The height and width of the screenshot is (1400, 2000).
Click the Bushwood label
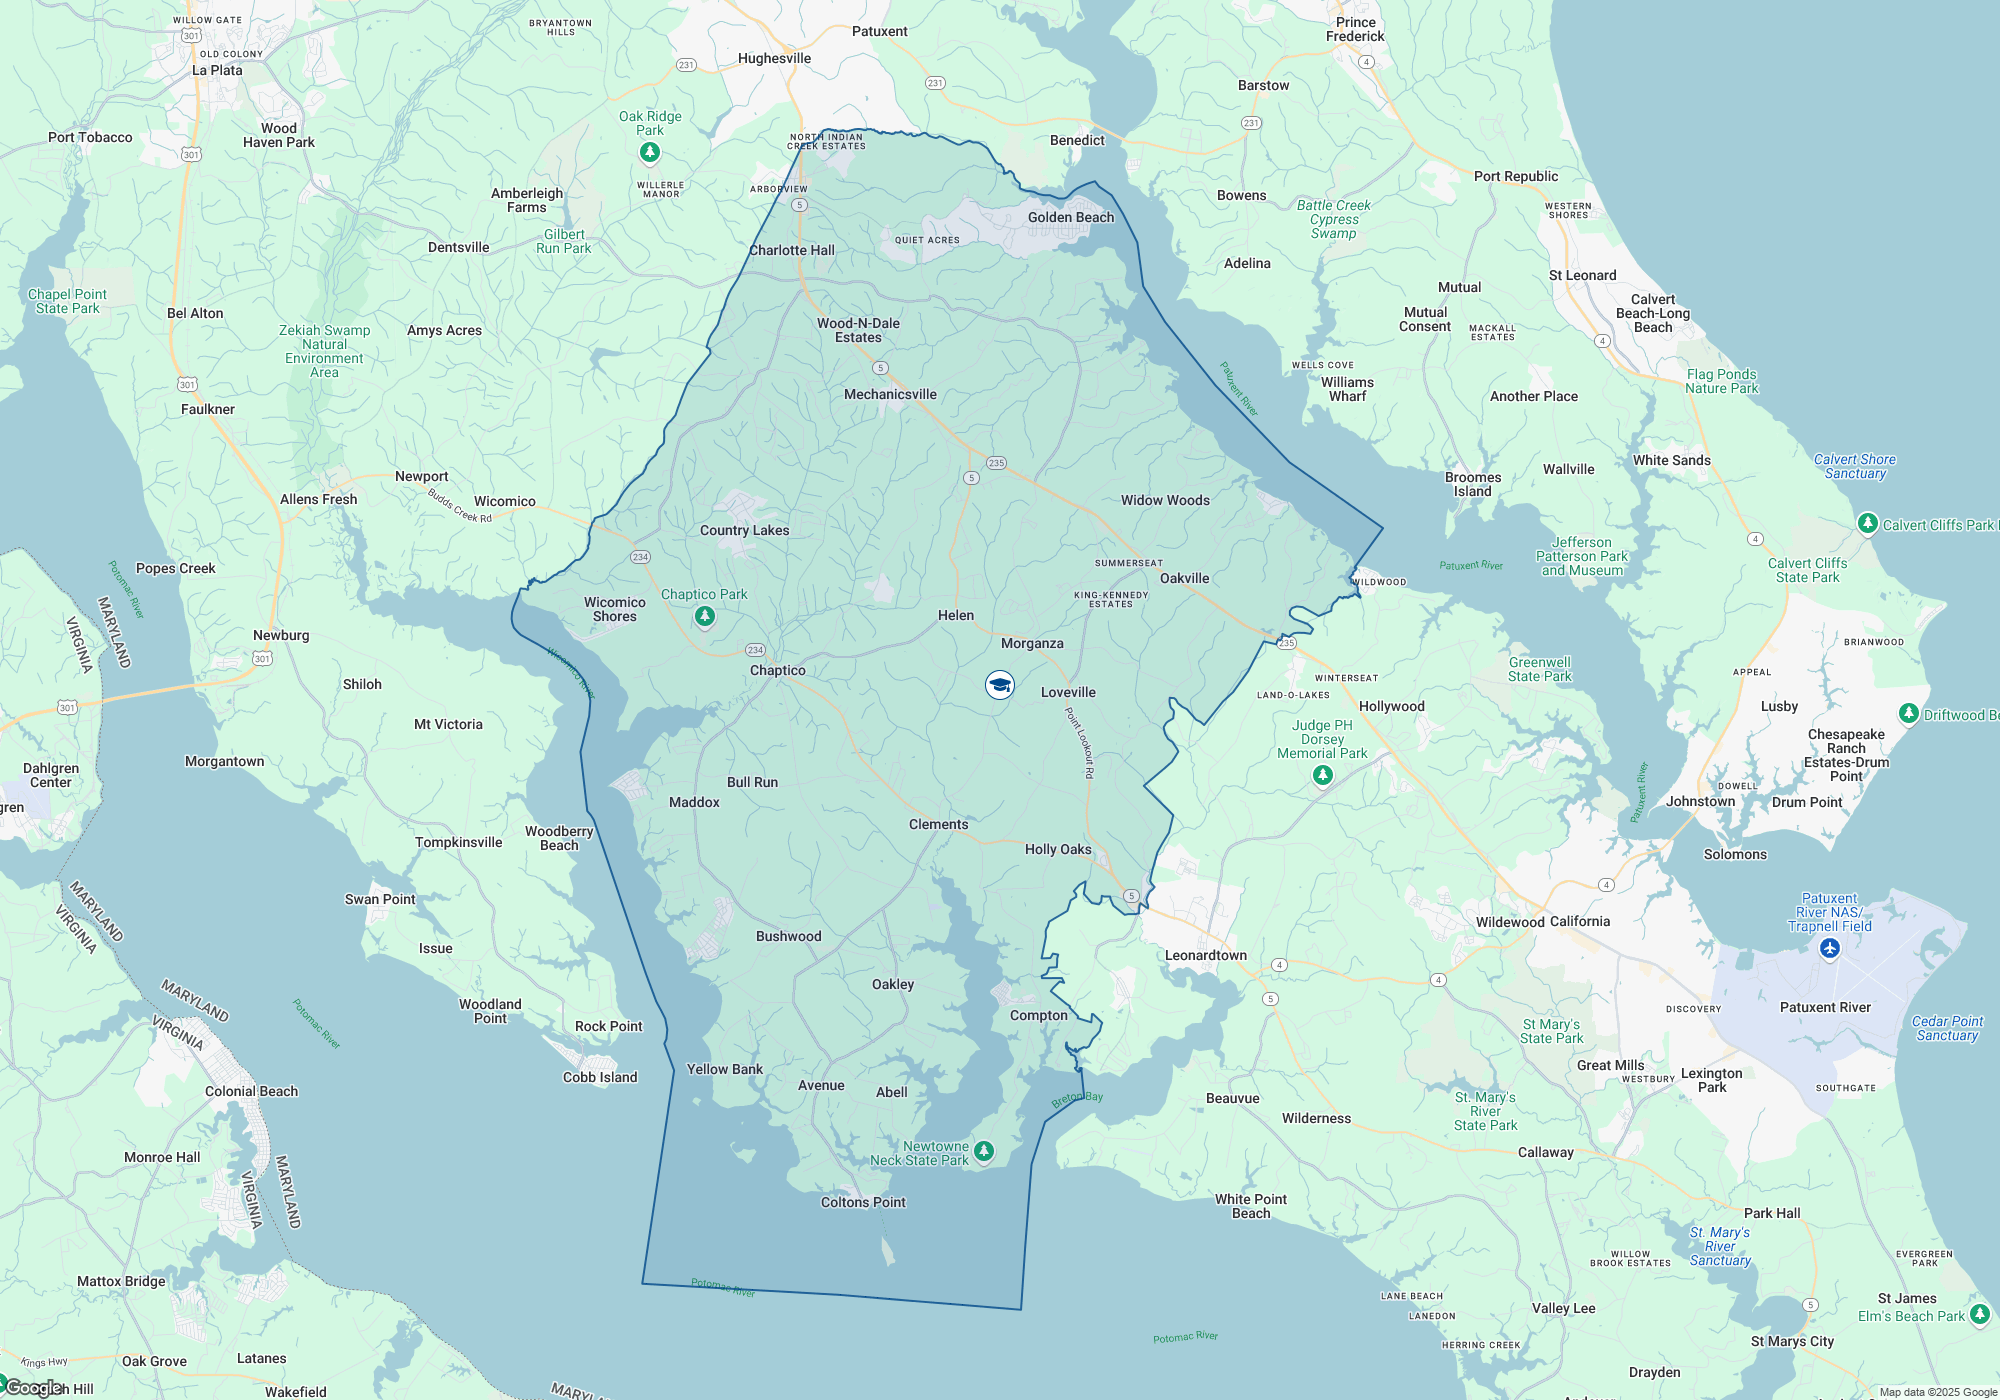pos(788,936)
